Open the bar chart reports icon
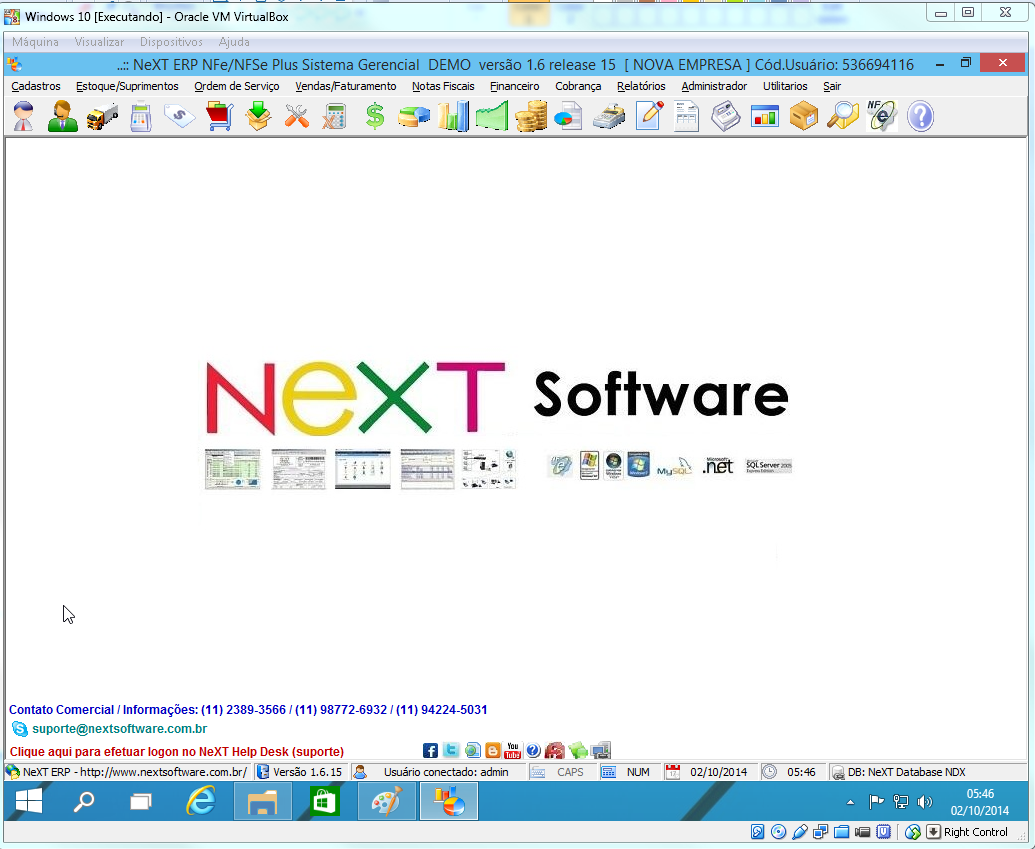This screenshot has width=1035, height=849. 452,116
